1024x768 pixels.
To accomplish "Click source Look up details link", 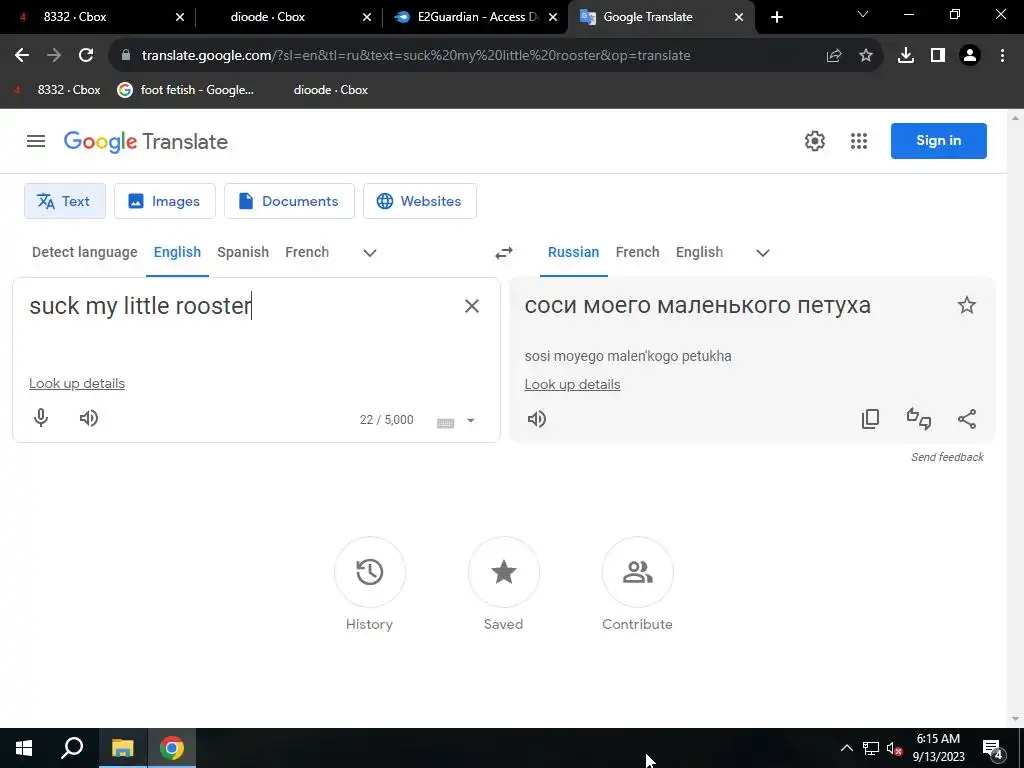I will coord(76,383).
